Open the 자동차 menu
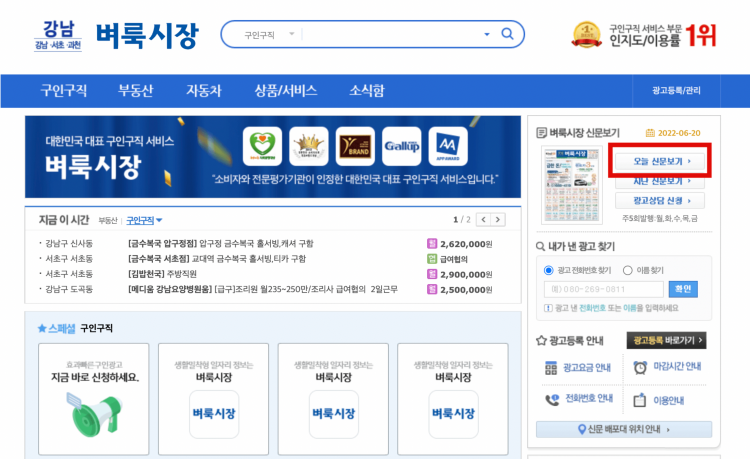This screenshot has height=459, width=750. 204,90
